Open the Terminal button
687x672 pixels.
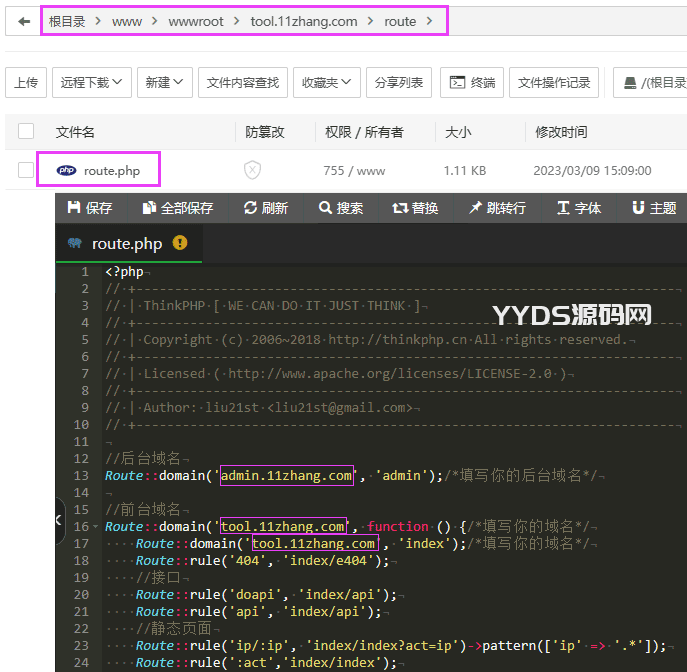point(472,83)
